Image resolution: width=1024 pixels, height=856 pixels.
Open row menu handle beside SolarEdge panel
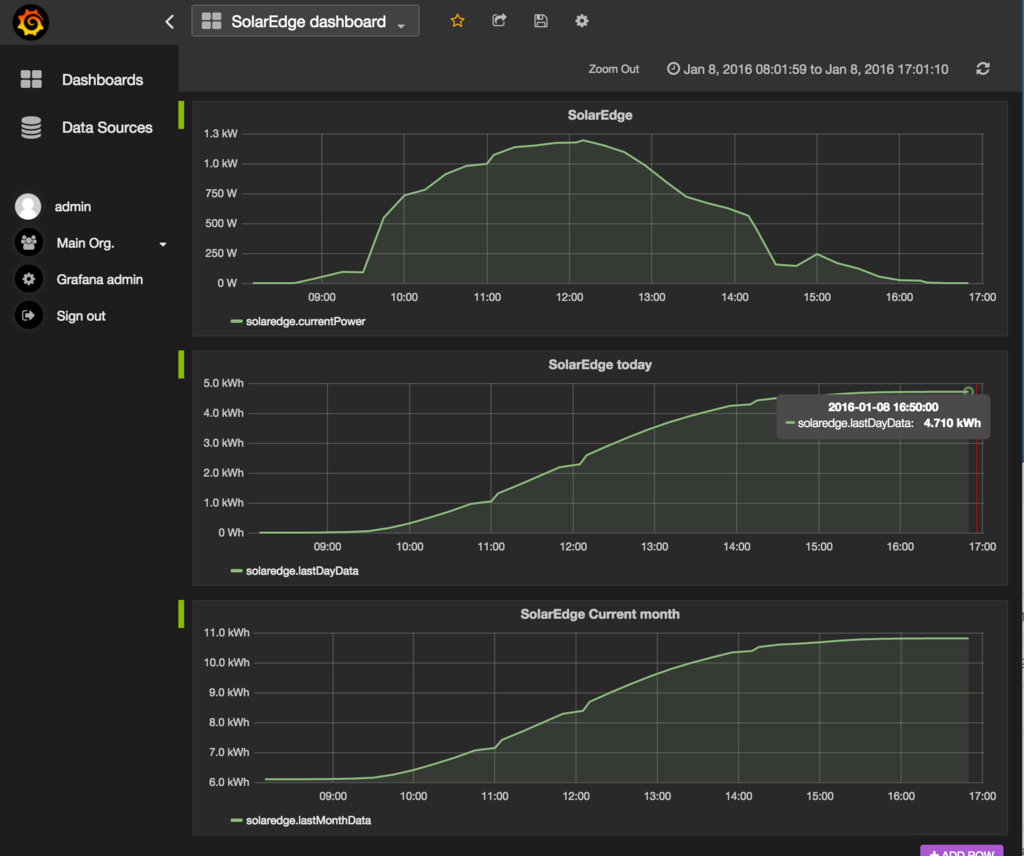[x=181, y=115]
